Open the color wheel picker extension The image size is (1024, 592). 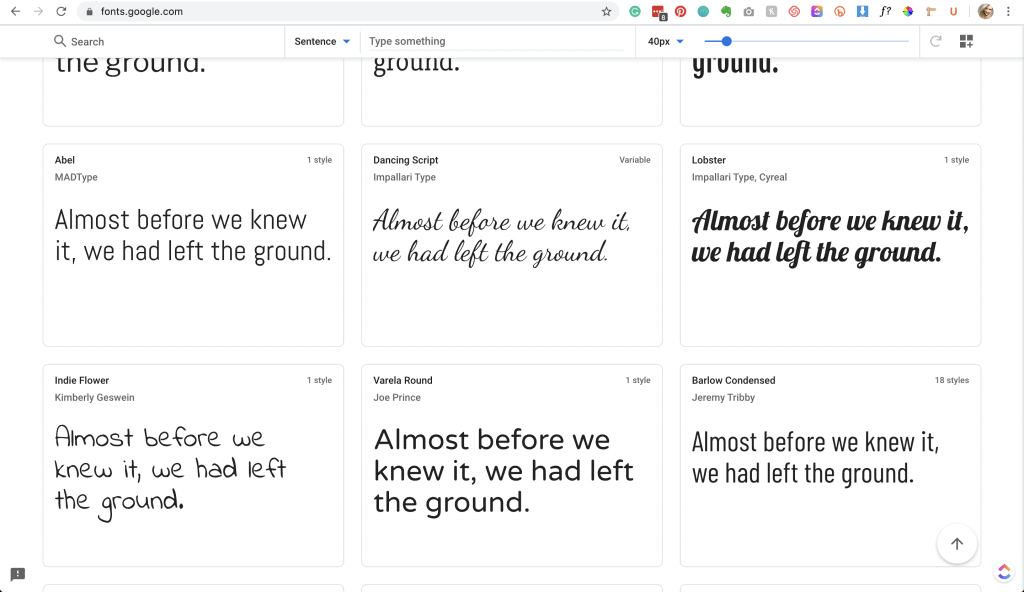click(x=908, y=11)
